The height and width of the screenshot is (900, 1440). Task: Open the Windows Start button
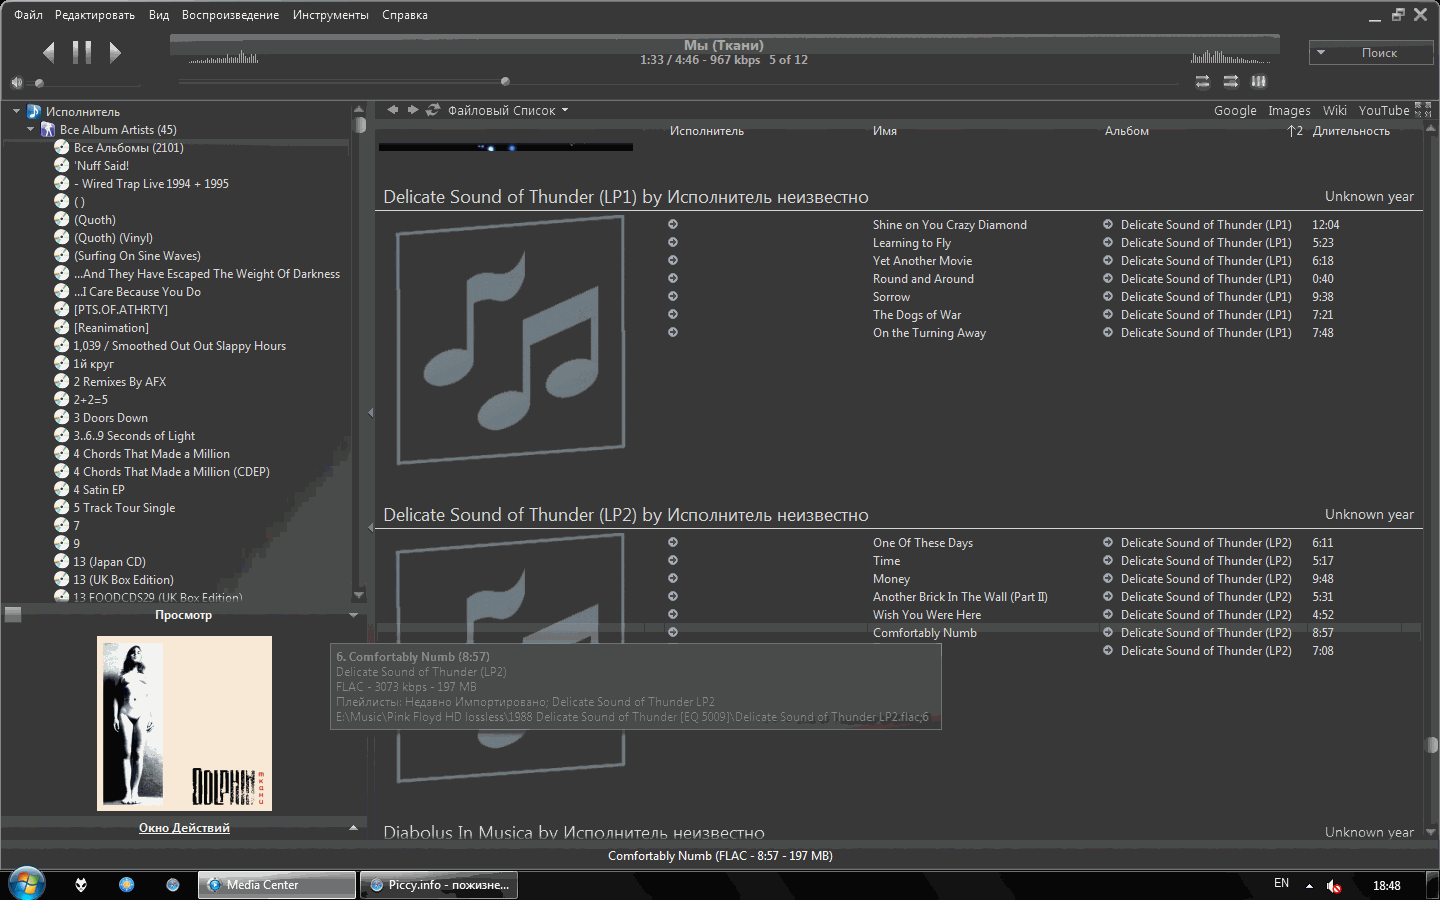click(27, 884)
